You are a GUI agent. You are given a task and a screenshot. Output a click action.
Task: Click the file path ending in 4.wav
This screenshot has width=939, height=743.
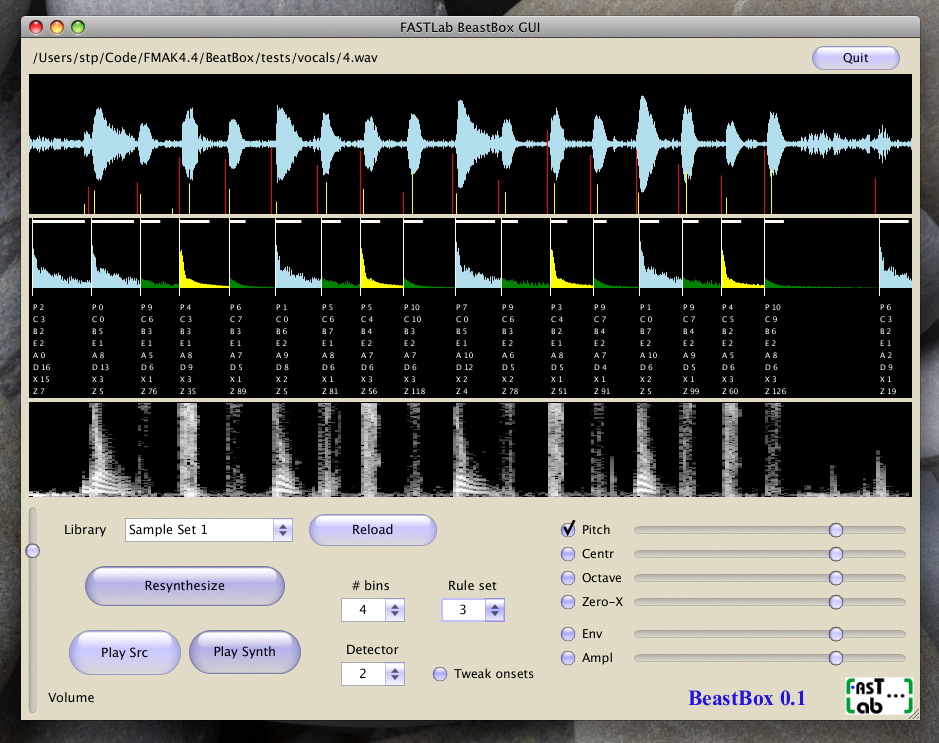(x=205, y=57)
